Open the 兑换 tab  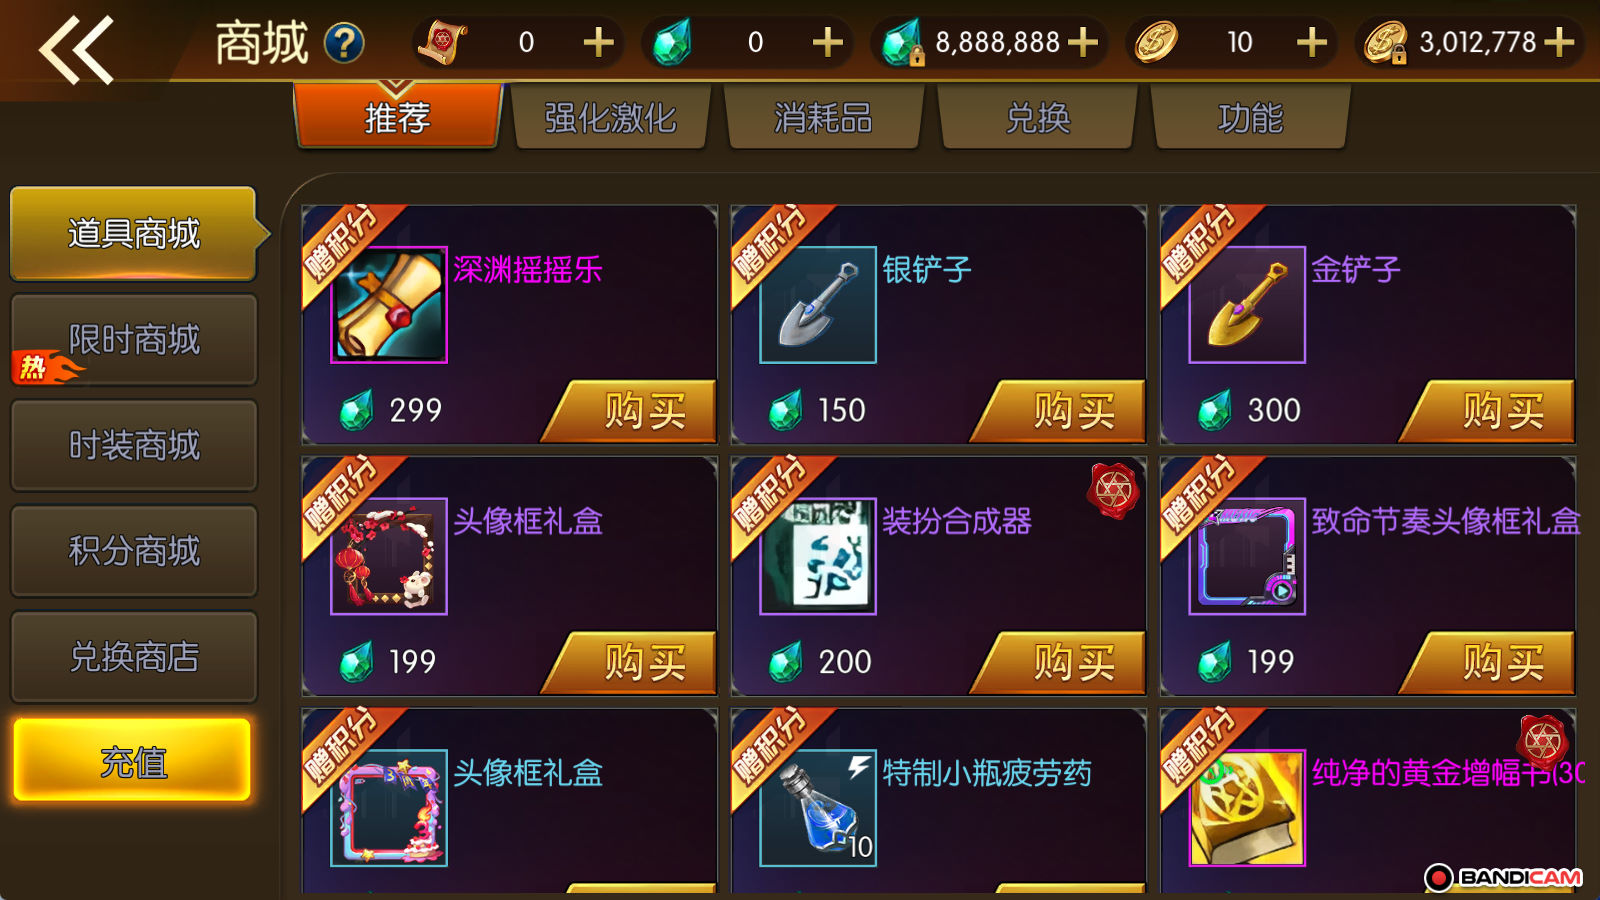(1037, 117)
